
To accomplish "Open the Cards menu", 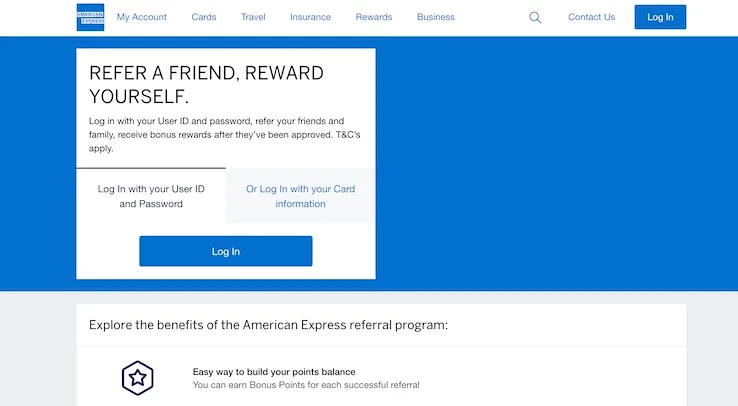I will pos(204,17).
